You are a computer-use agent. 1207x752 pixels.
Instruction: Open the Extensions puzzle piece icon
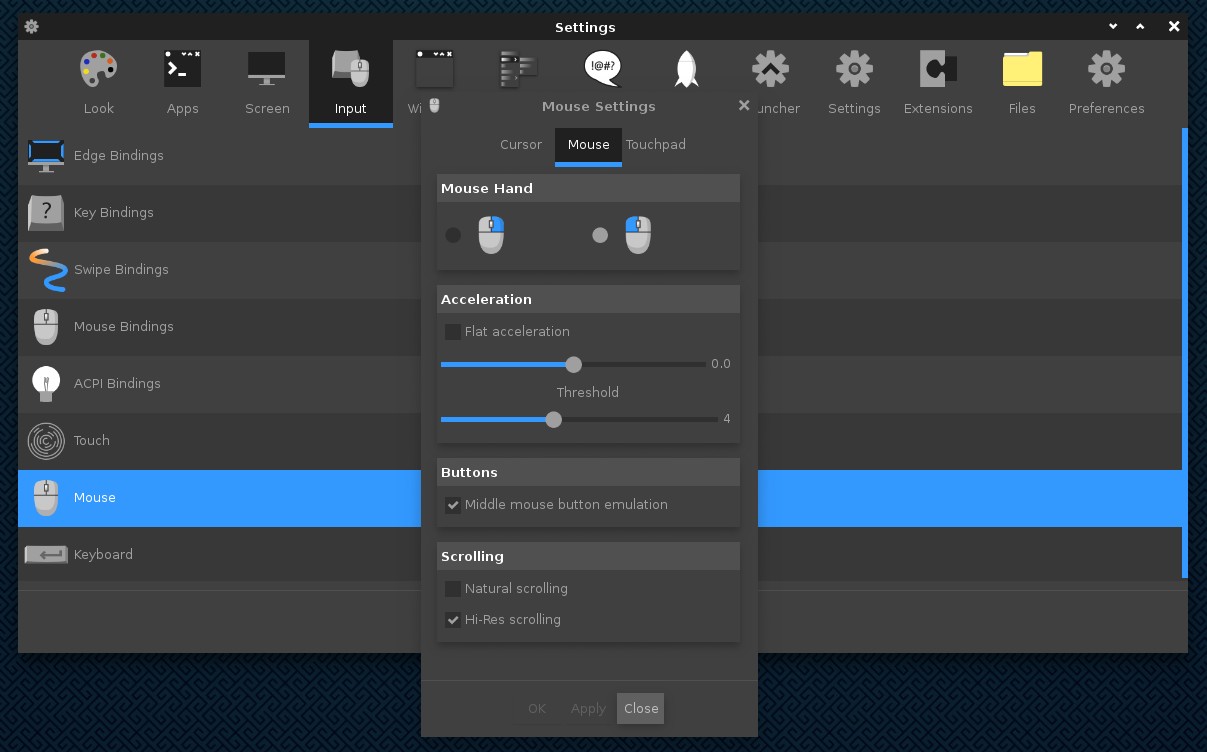tap(938, 69)
